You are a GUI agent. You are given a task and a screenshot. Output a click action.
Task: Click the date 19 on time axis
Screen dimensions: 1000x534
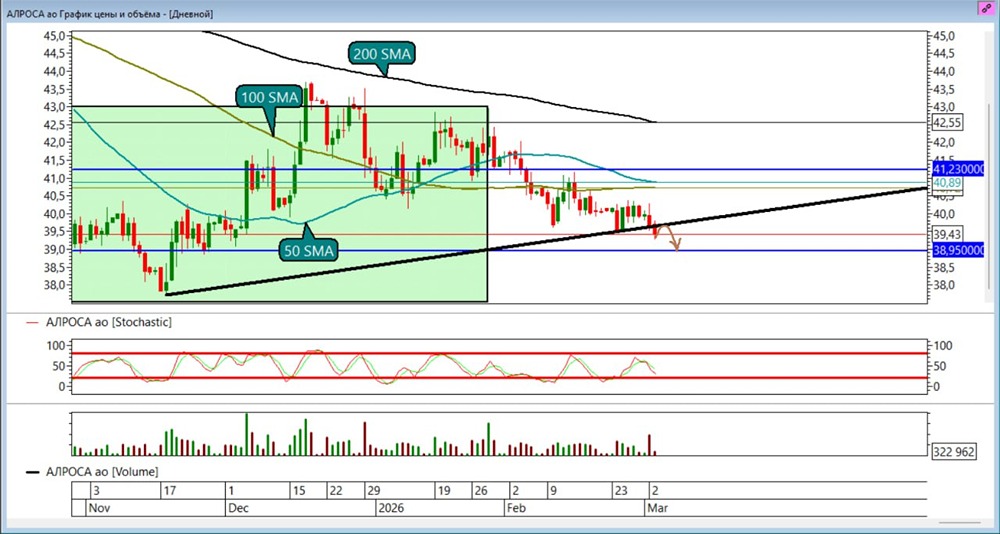pyautogui.click(x=443, y=491)
